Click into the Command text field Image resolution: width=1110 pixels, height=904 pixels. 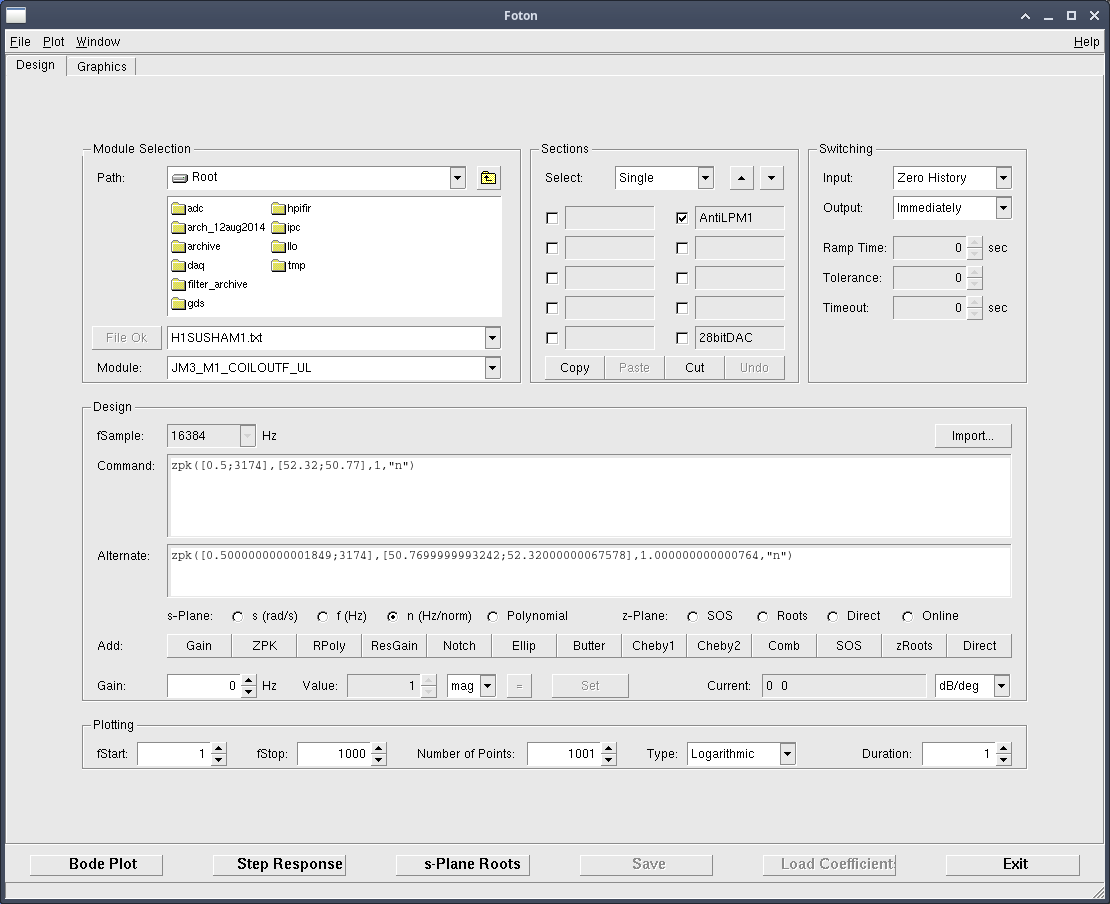pos(589,495)
